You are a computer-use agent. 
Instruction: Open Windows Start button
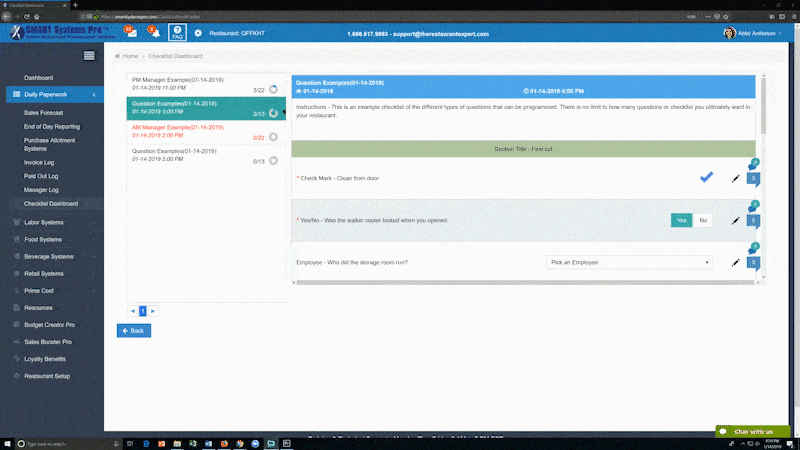pyautogui.click(x=7, y=444)
